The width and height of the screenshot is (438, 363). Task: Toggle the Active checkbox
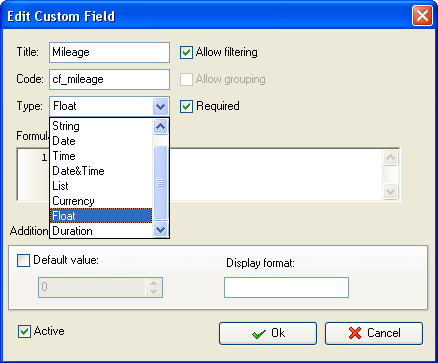pyautogui.click(x=24, y=331)
